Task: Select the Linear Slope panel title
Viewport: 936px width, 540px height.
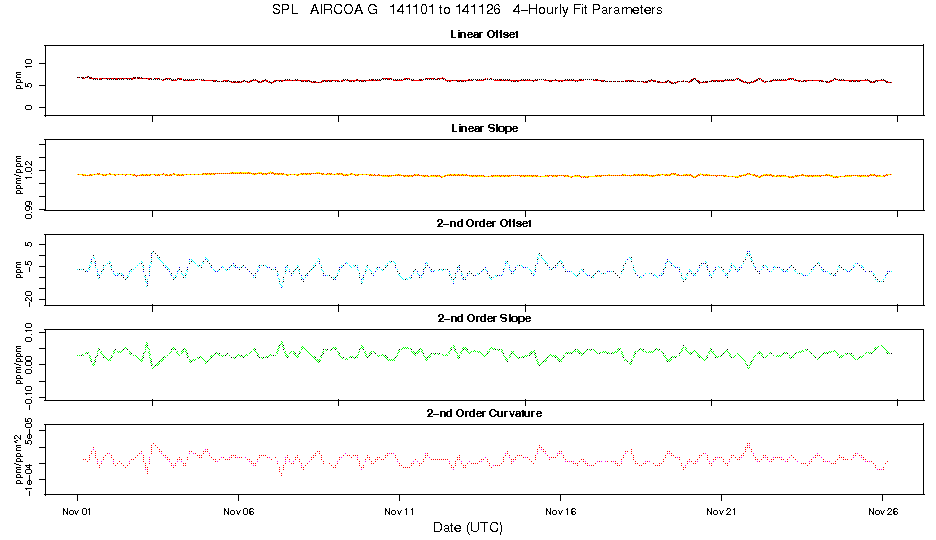Action: coord(484,128)
